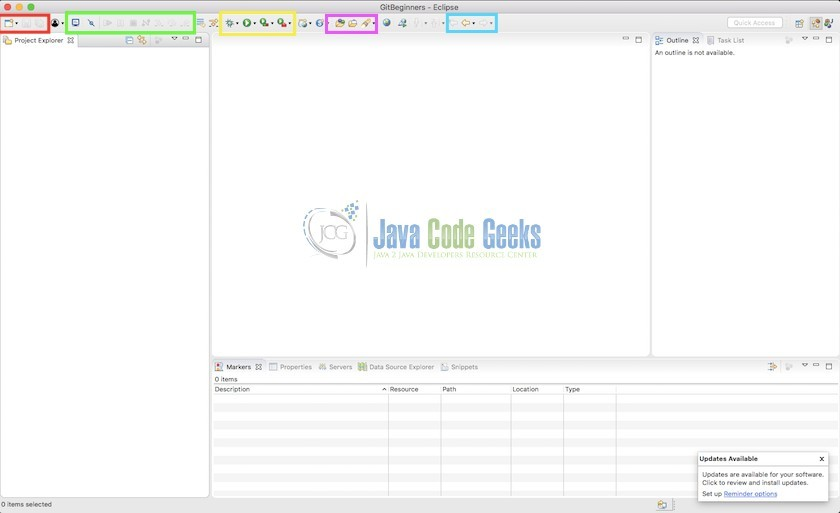Click the filter icon in Markers toolbar
This screenshot has height=513, width=840.
[x=772, y=367]
